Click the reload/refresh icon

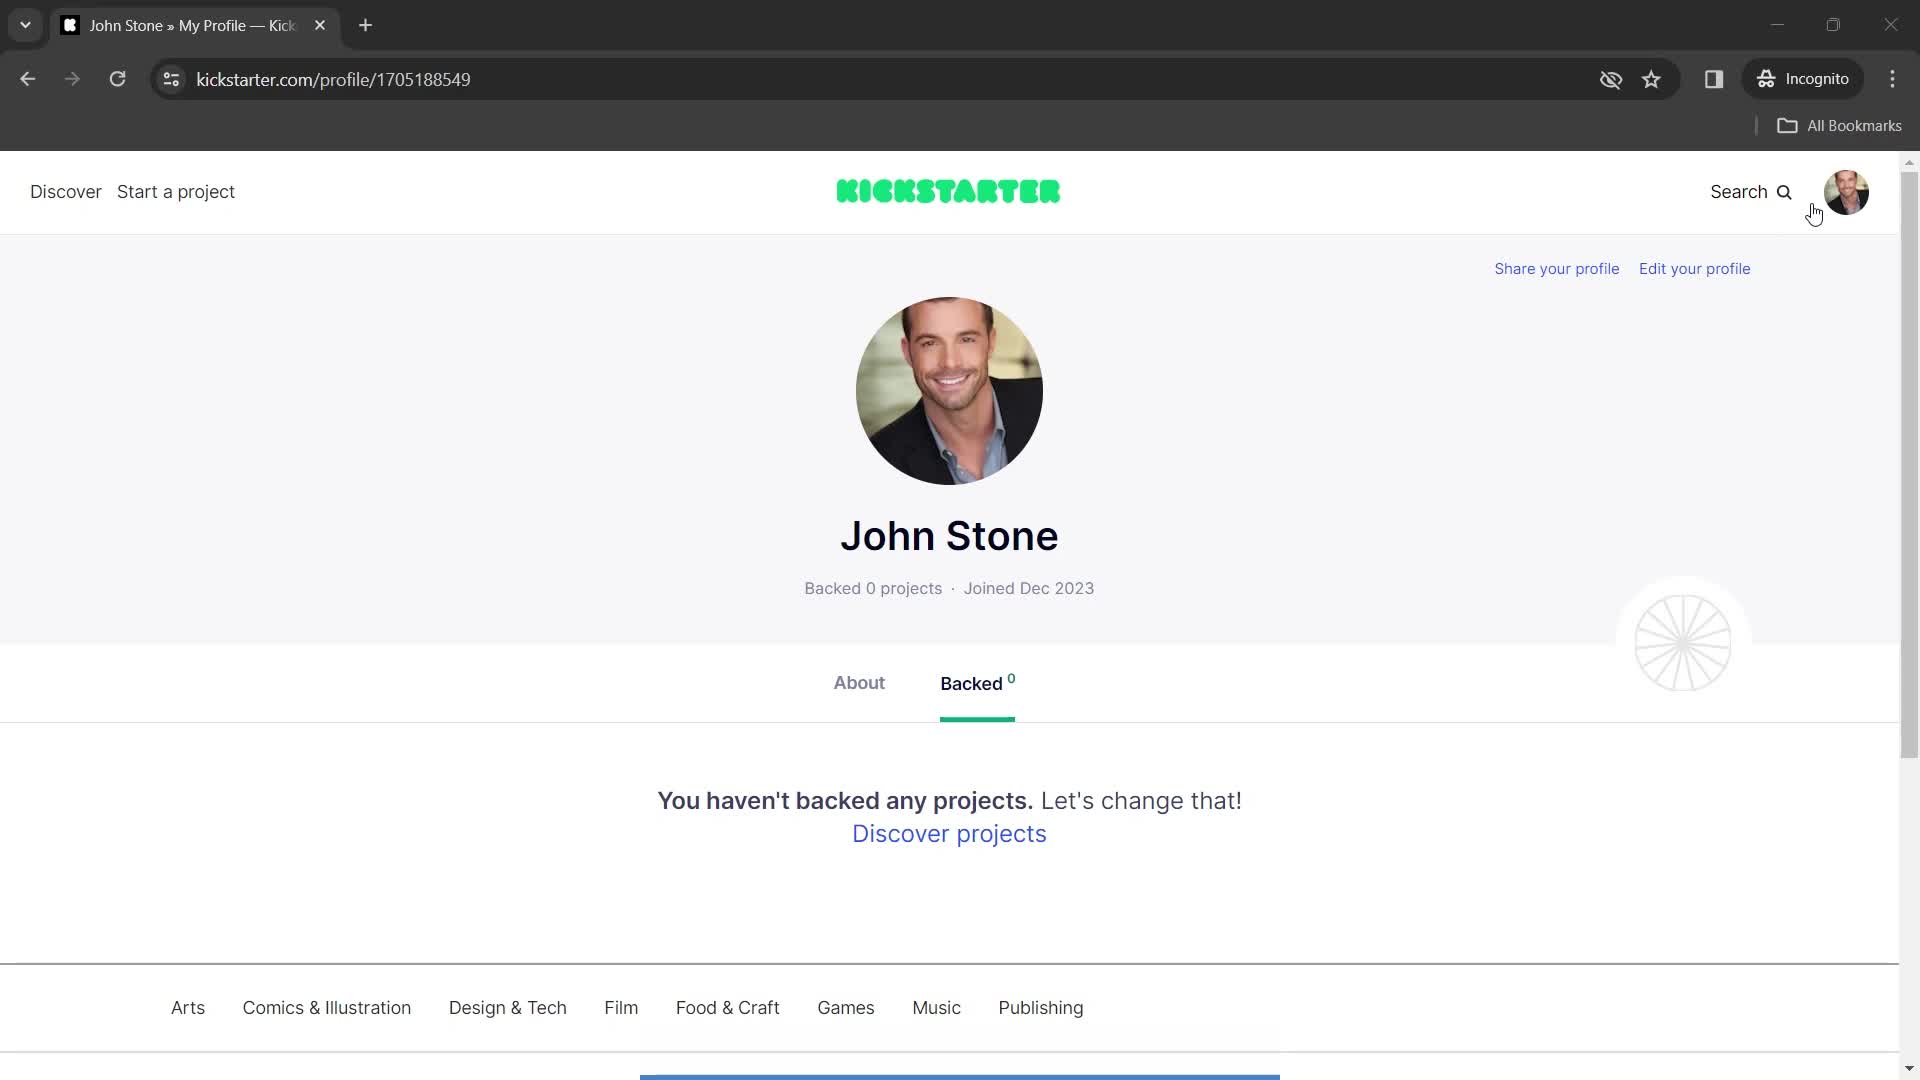[117, 79]
